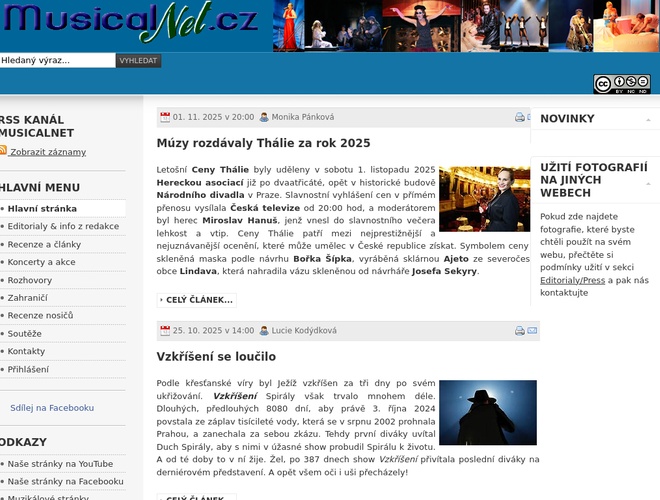This screenshot has width=660, height=500.
Task: Click the RSS feed icon
Action: 3,151
